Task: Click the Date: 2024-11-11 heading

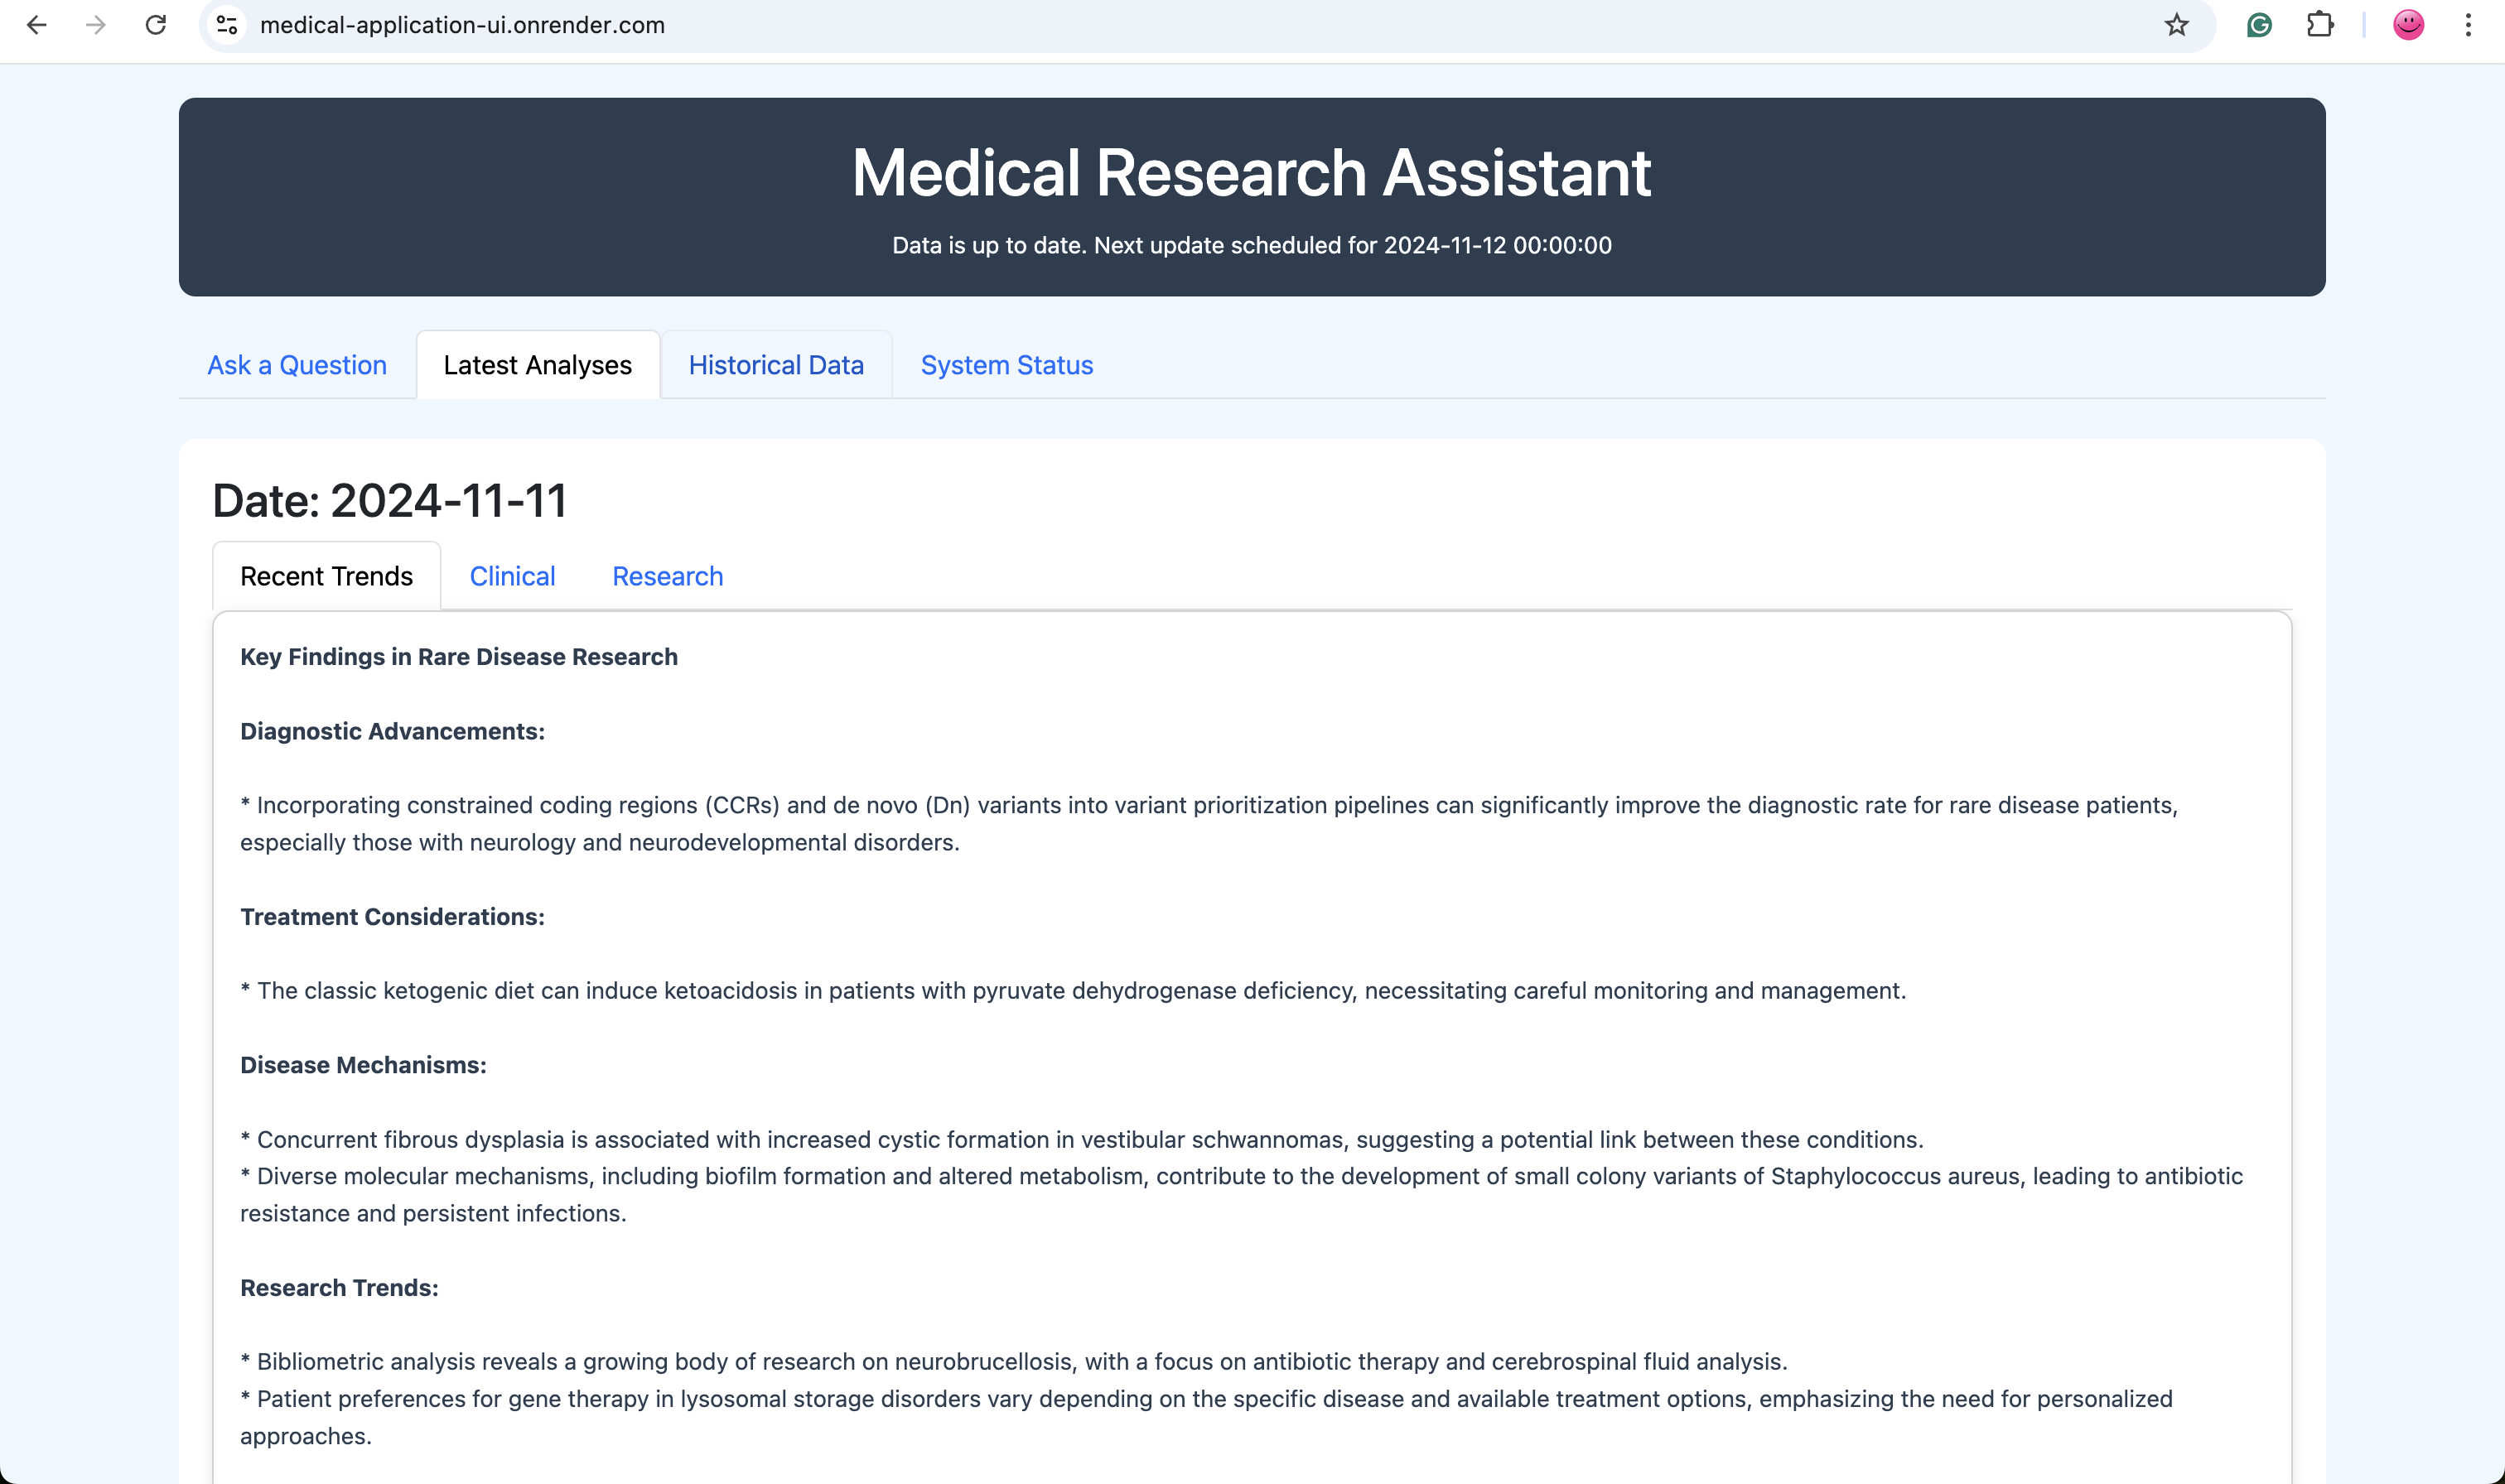Action: click(x=389, y=501)
